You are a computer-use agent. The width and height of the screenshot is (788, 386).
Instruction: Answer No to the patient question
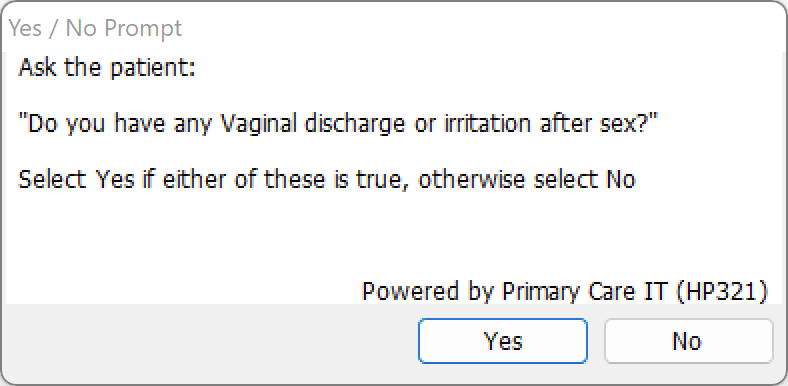[688, 341]
